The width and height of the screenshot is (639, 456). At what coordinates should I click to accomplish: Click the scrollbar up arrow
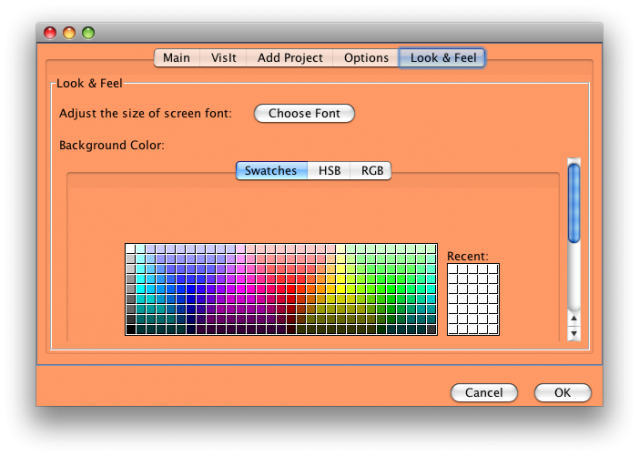pyautogui.click(x=574, y=319)
